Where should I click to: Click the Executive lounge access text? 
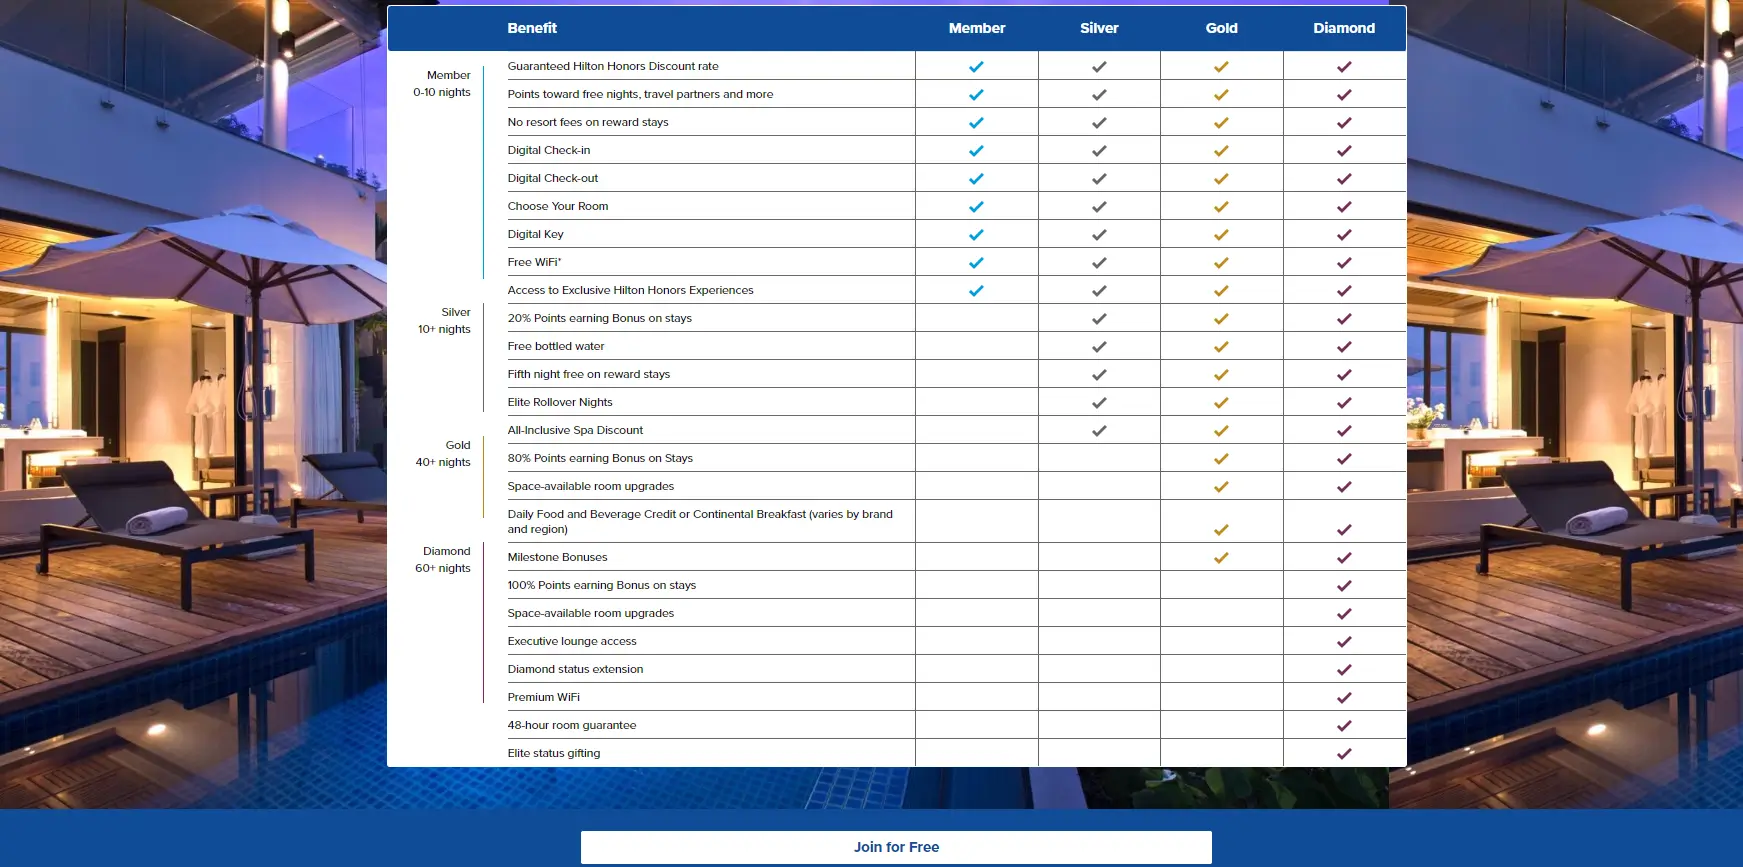click(572, 641)
